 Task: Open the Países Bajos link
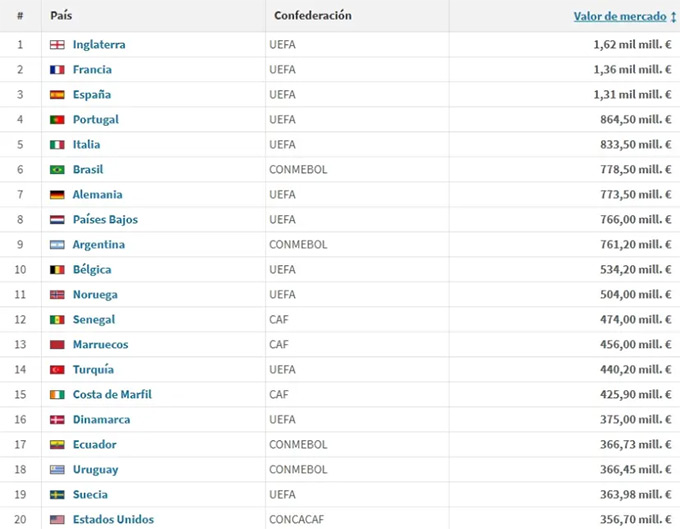click(105, 220)
